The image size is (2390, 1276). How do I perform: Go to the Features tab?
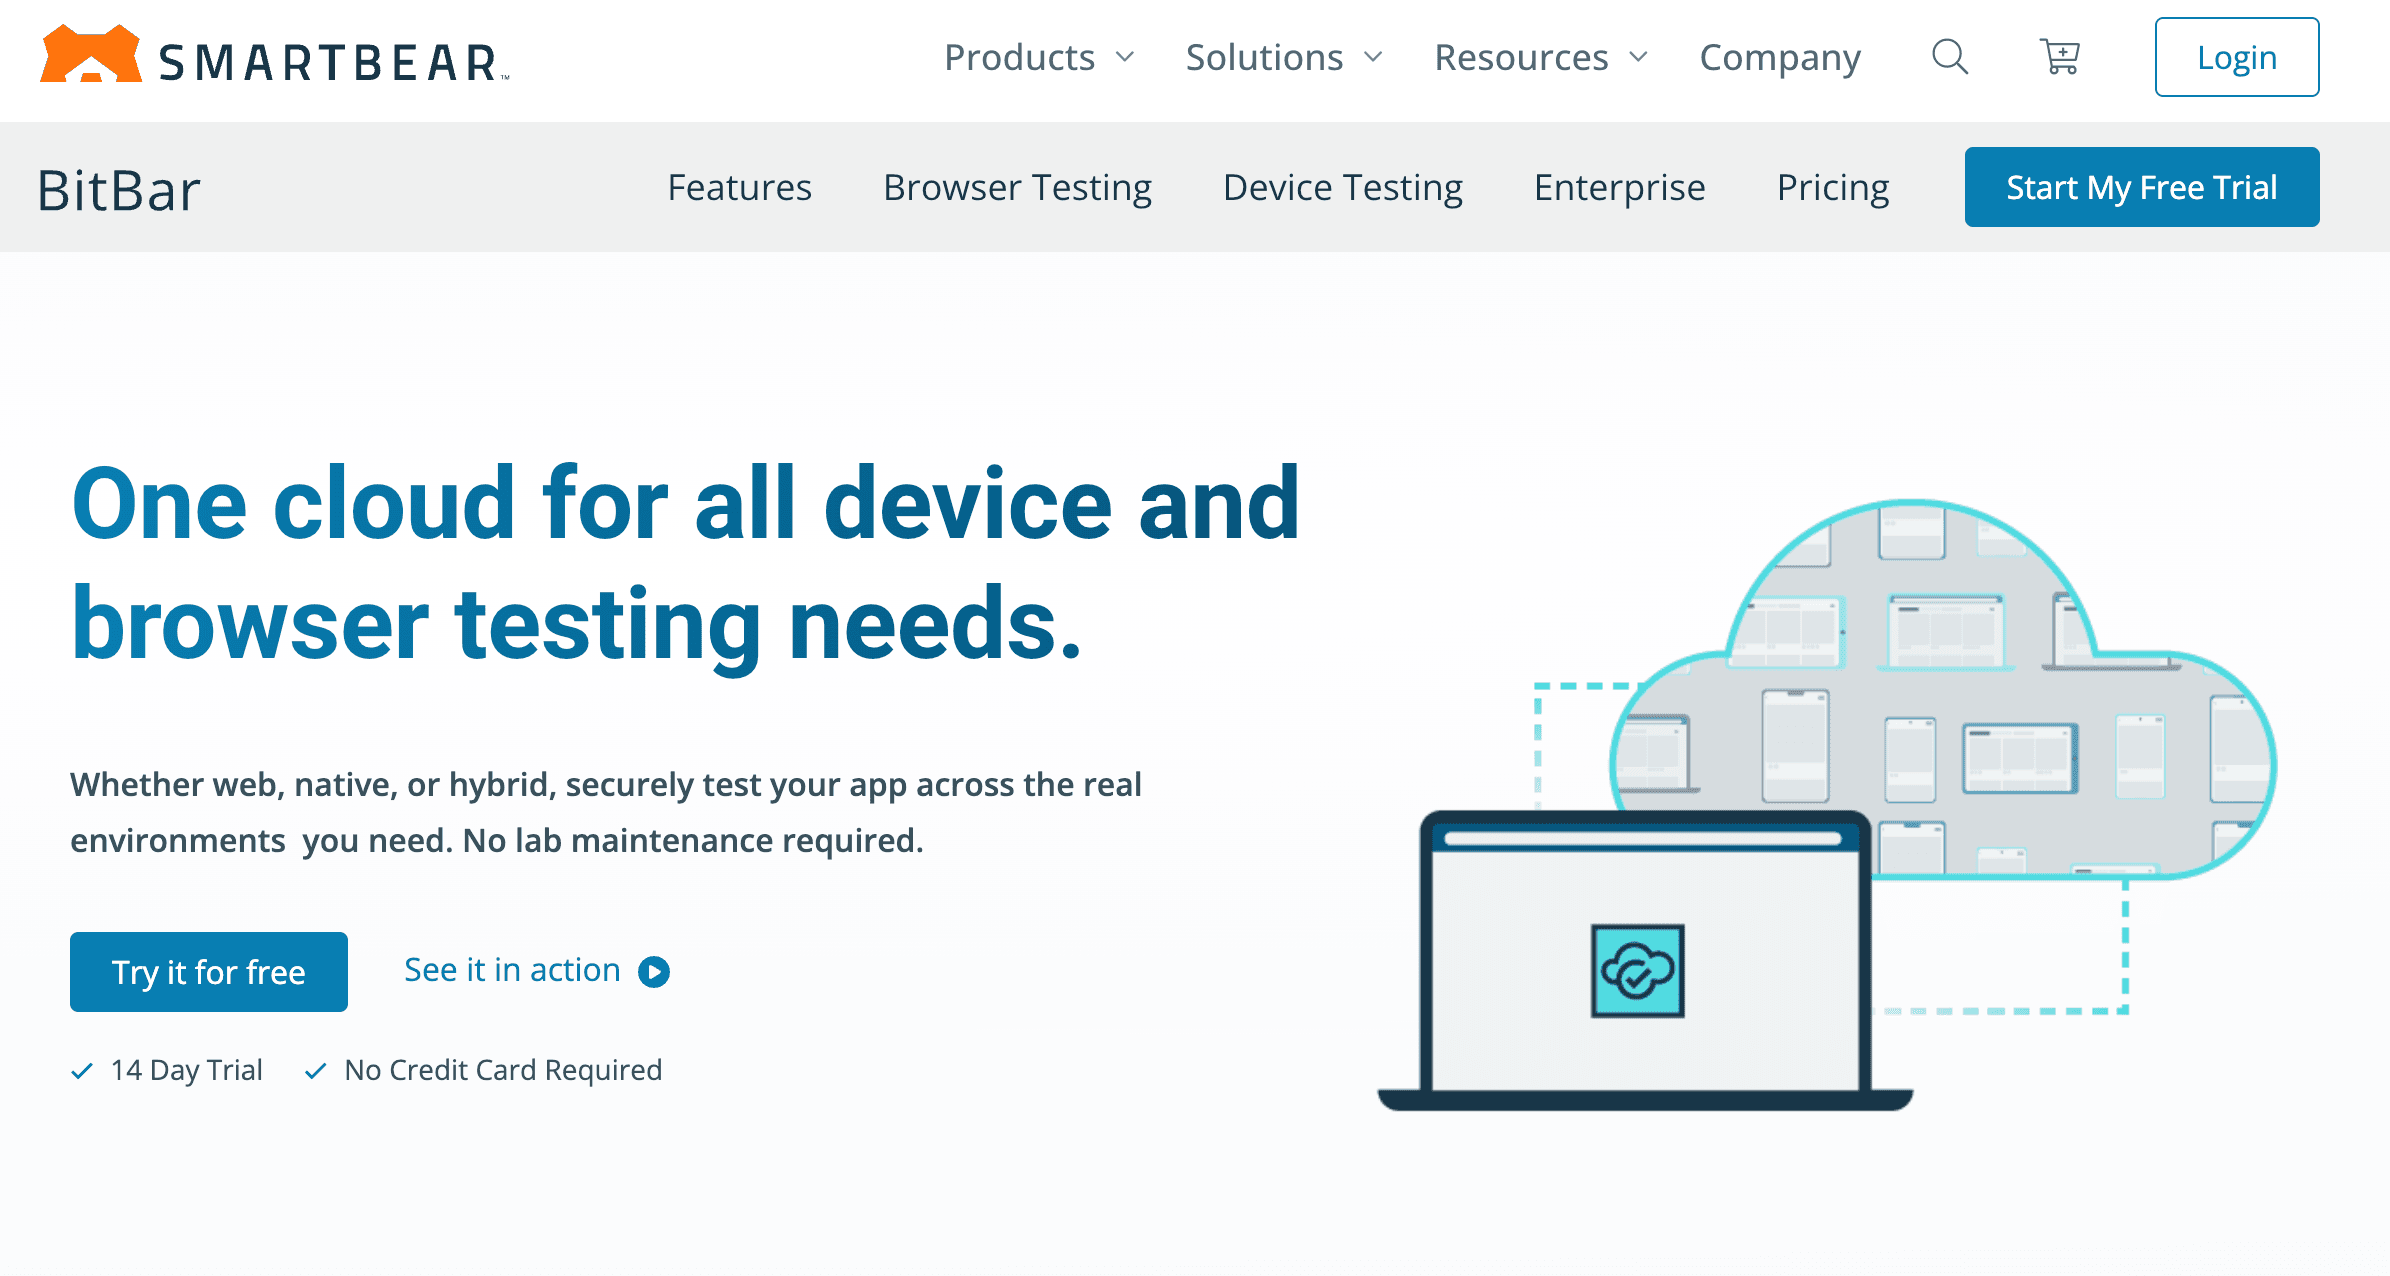pyautogui.click(x=739, y=188)
